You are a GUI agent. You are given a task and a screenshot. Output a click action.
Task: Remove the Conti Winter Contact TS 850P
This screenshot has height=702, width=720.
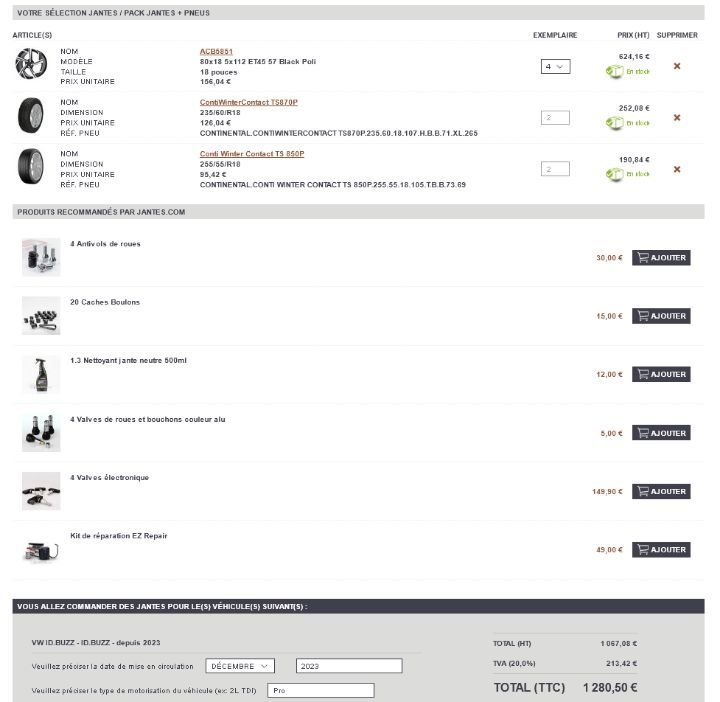coord(677,169)
